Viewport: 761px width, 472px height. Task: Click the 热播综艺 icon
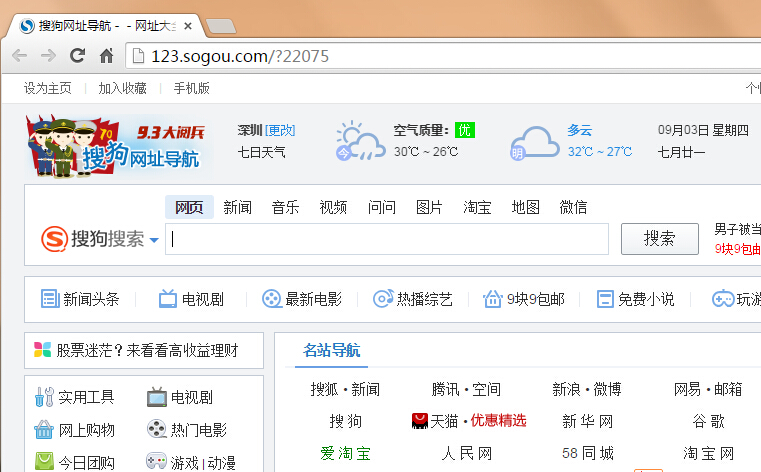[383, 299]
